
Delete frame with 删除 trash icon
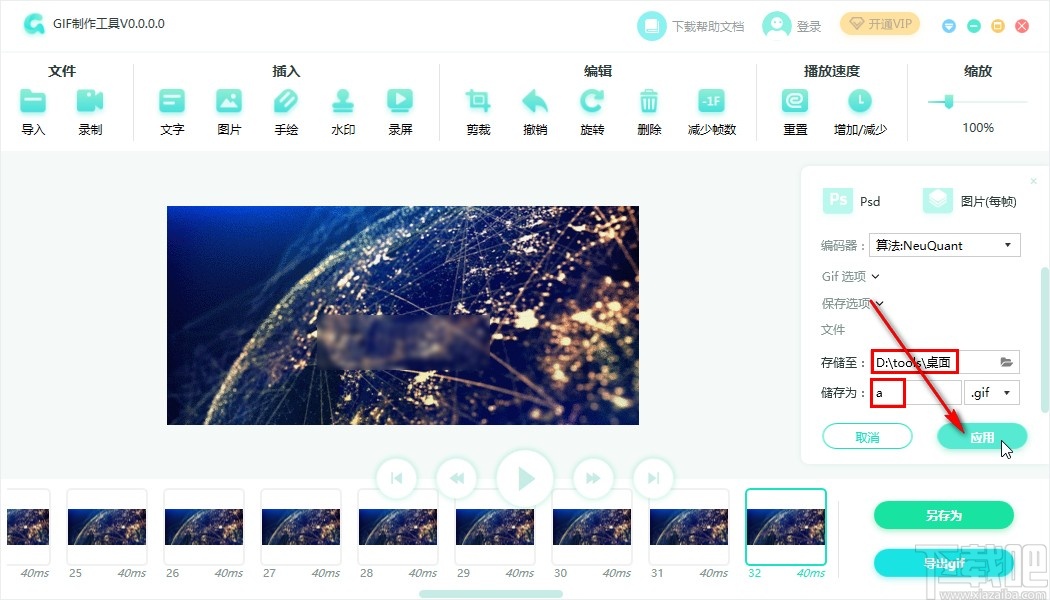coord(649,101)
